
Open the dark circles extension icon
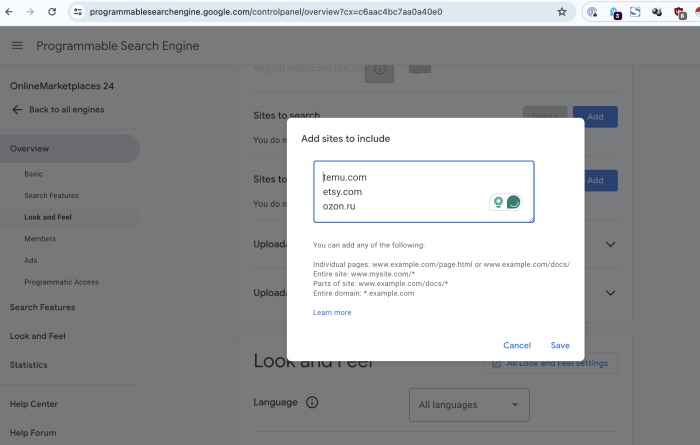pyautogui.click(x=657, y=12)
